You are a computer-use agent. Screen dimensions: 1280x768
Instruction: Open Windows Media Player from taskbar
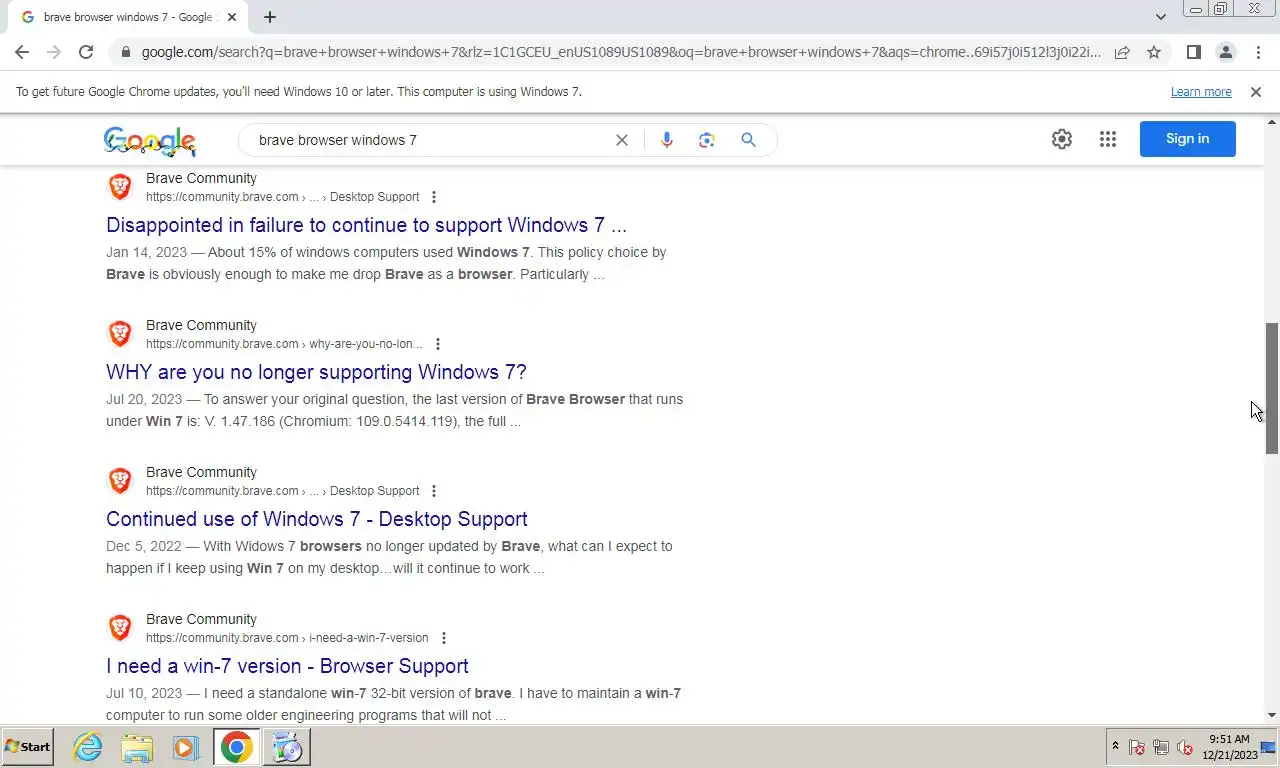pos(185,747)
